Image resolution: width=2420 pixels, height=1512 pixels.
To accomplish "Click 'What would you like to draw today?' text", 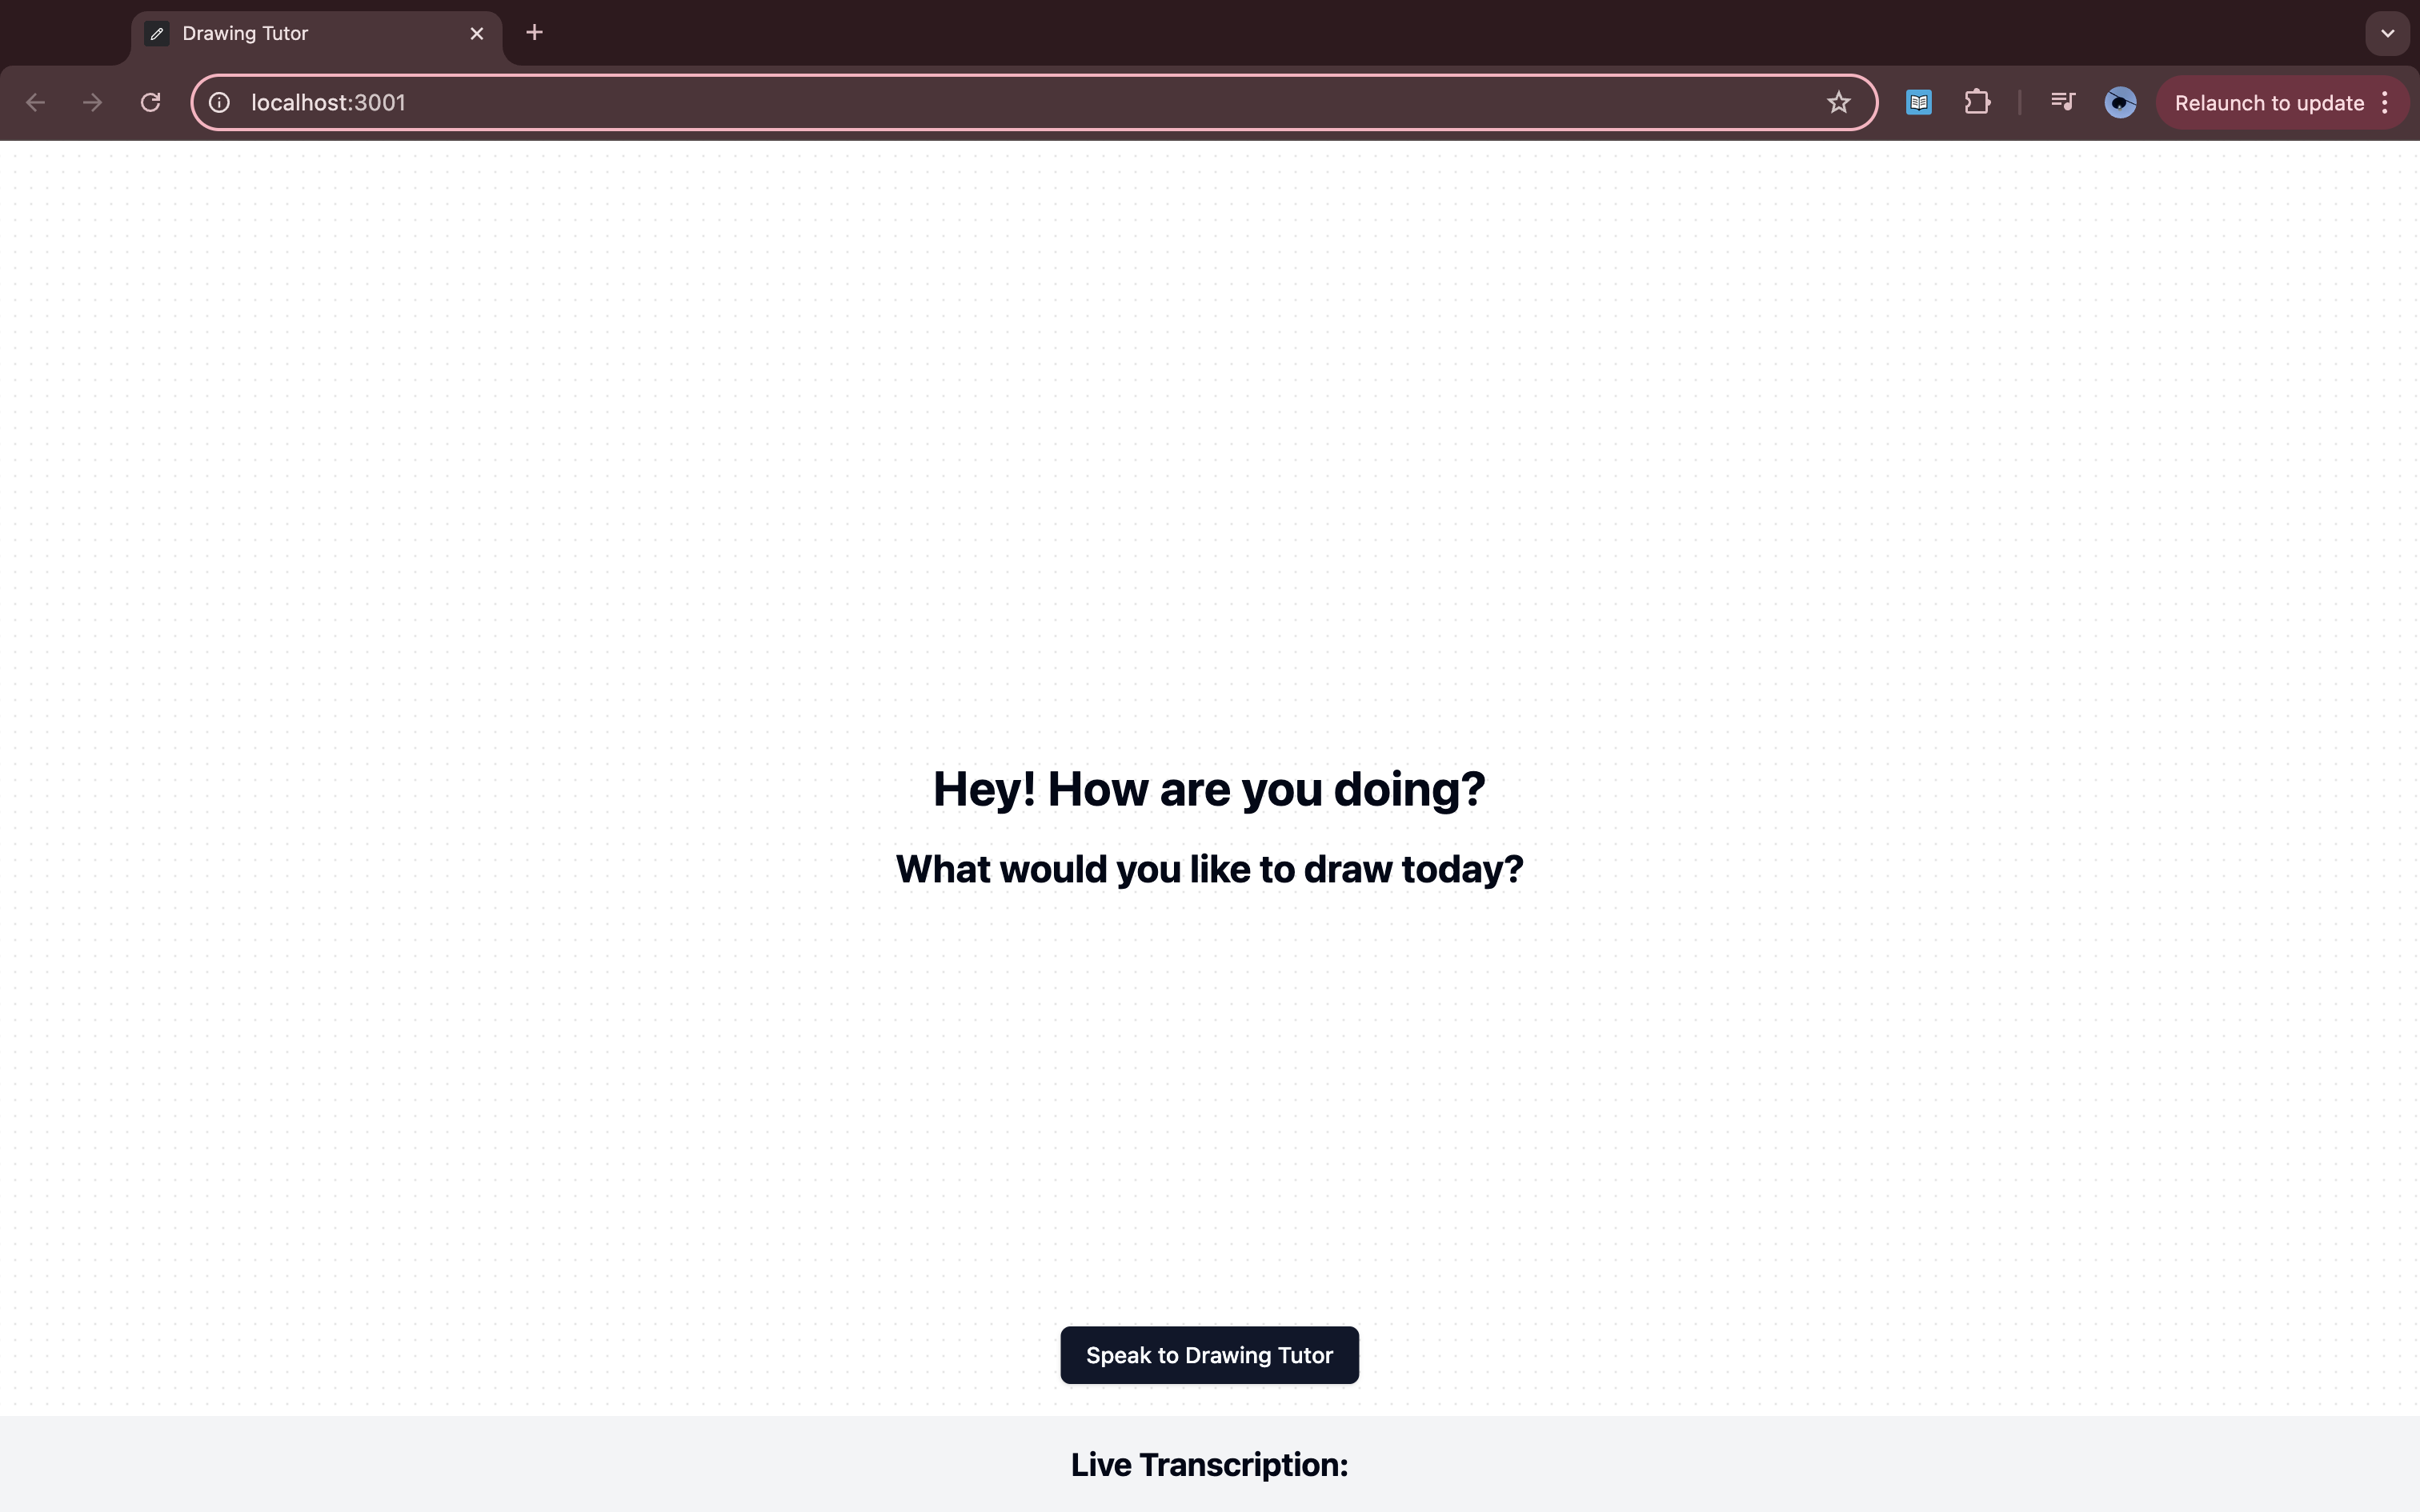I will click(1209, 869).
